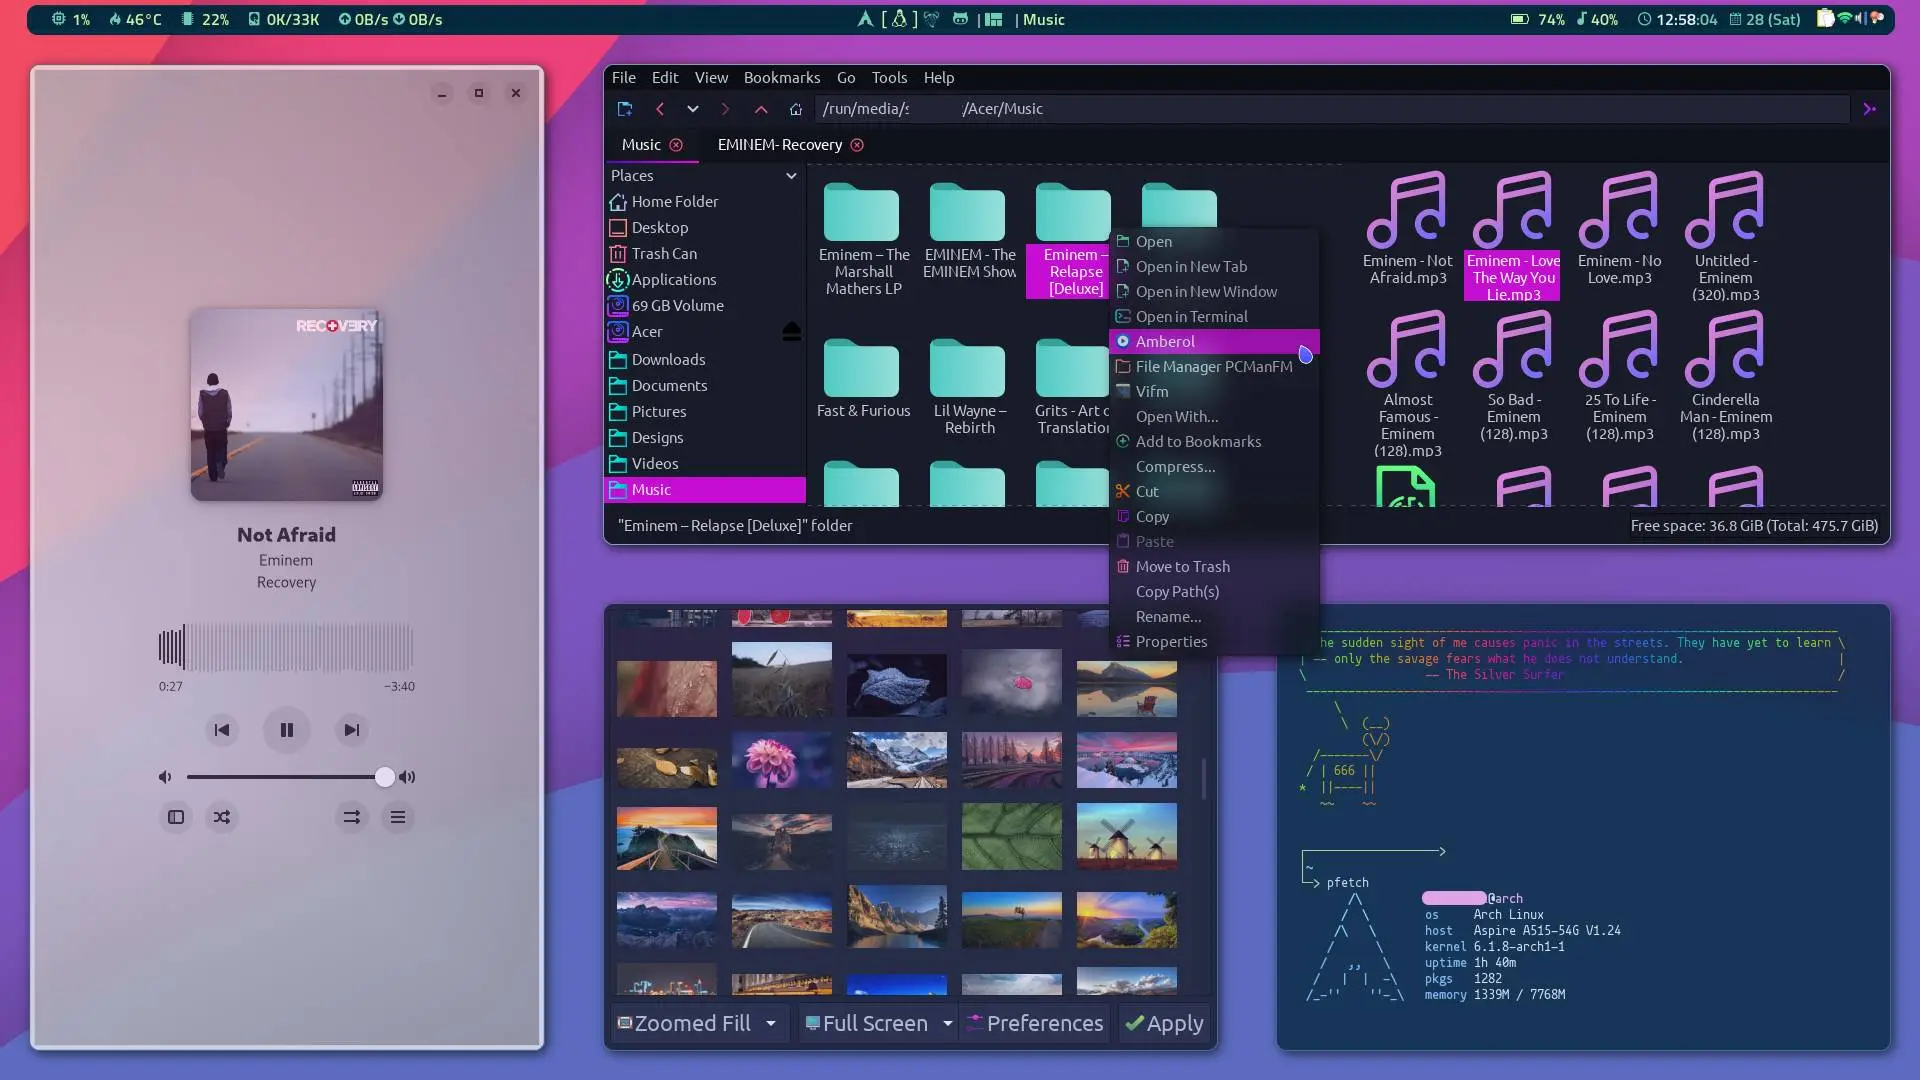Open the navigation history dropdown arrow

click(x=692, y=108)
